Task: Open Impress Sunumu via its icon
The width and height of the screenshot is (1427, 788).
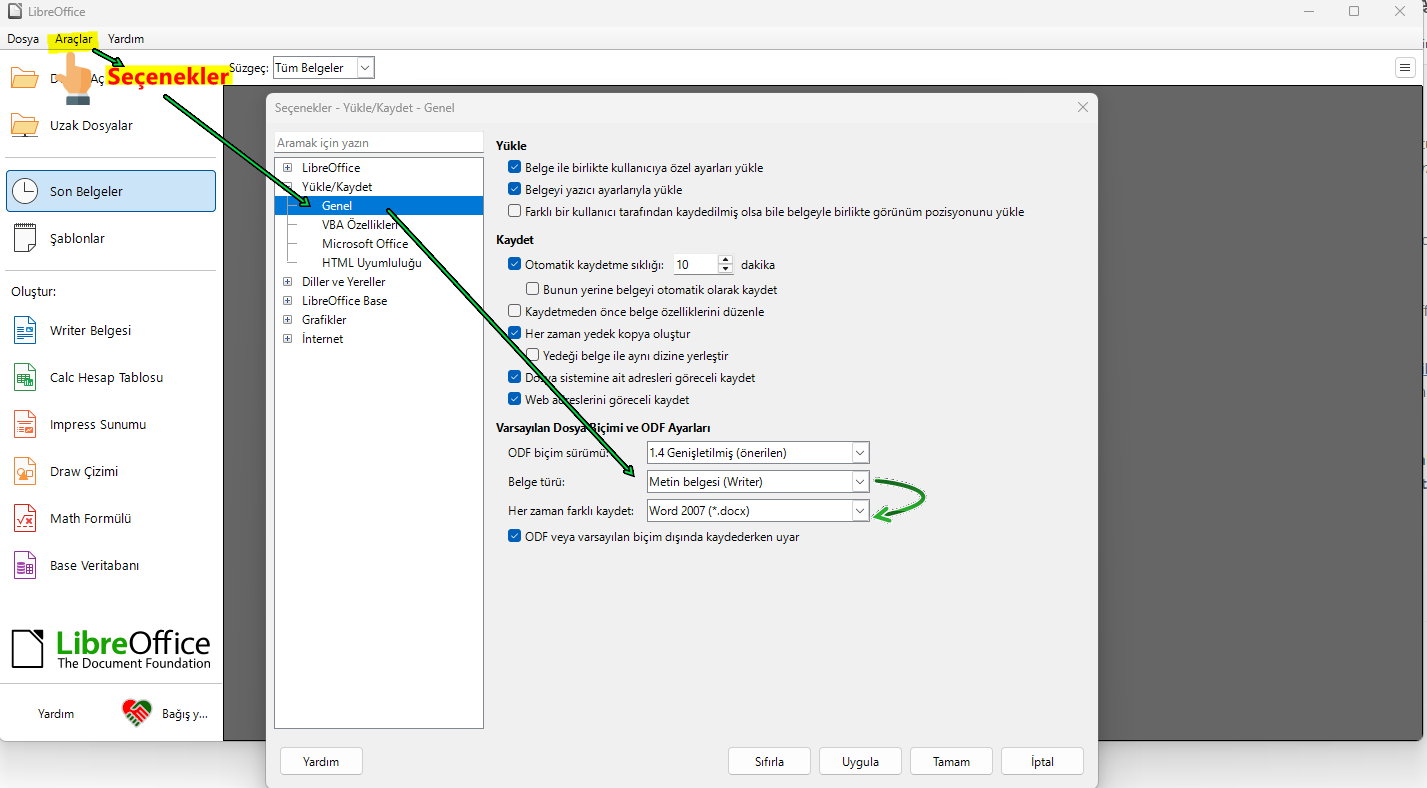Action: 24,424
